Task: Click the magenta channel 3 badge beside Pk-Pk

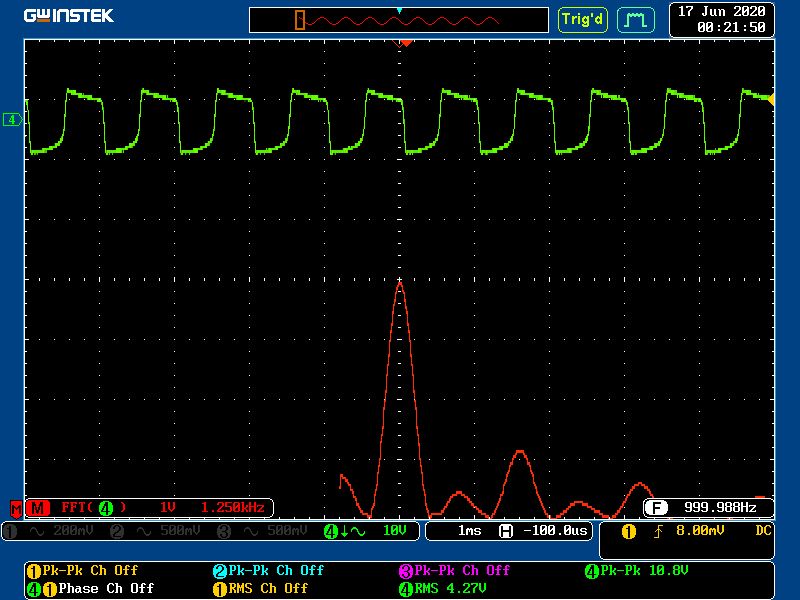Action: point(406,571)
